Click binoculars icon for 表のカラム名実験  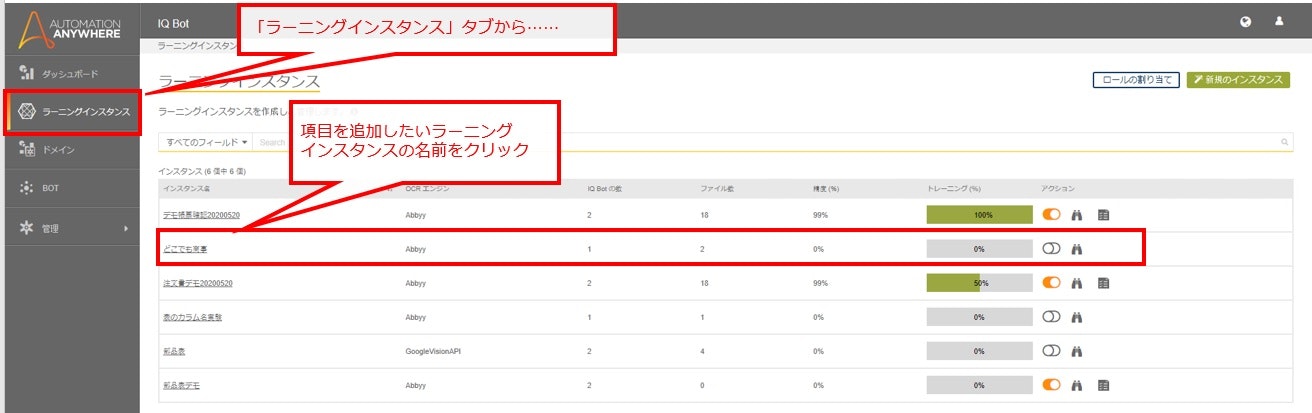(x=1078, y=317)
